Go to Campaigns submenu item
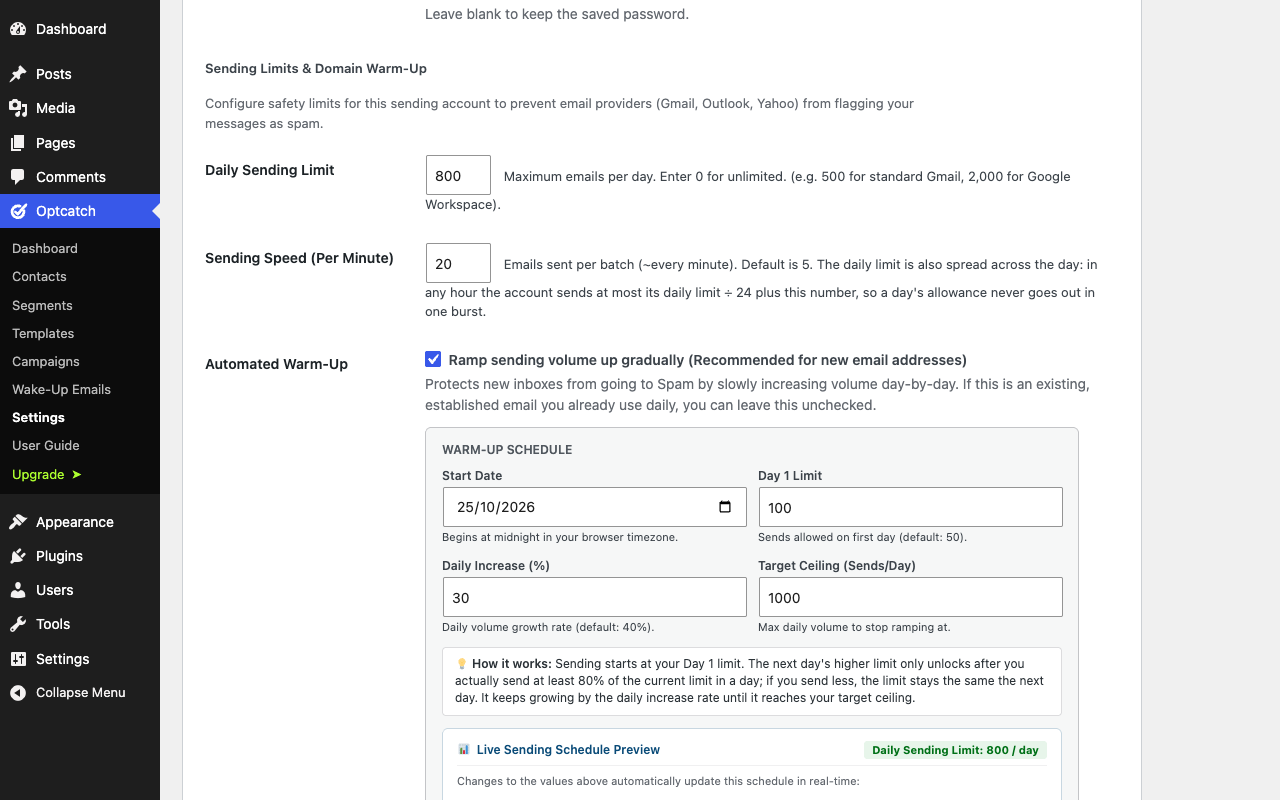 (x=46, y=361)
